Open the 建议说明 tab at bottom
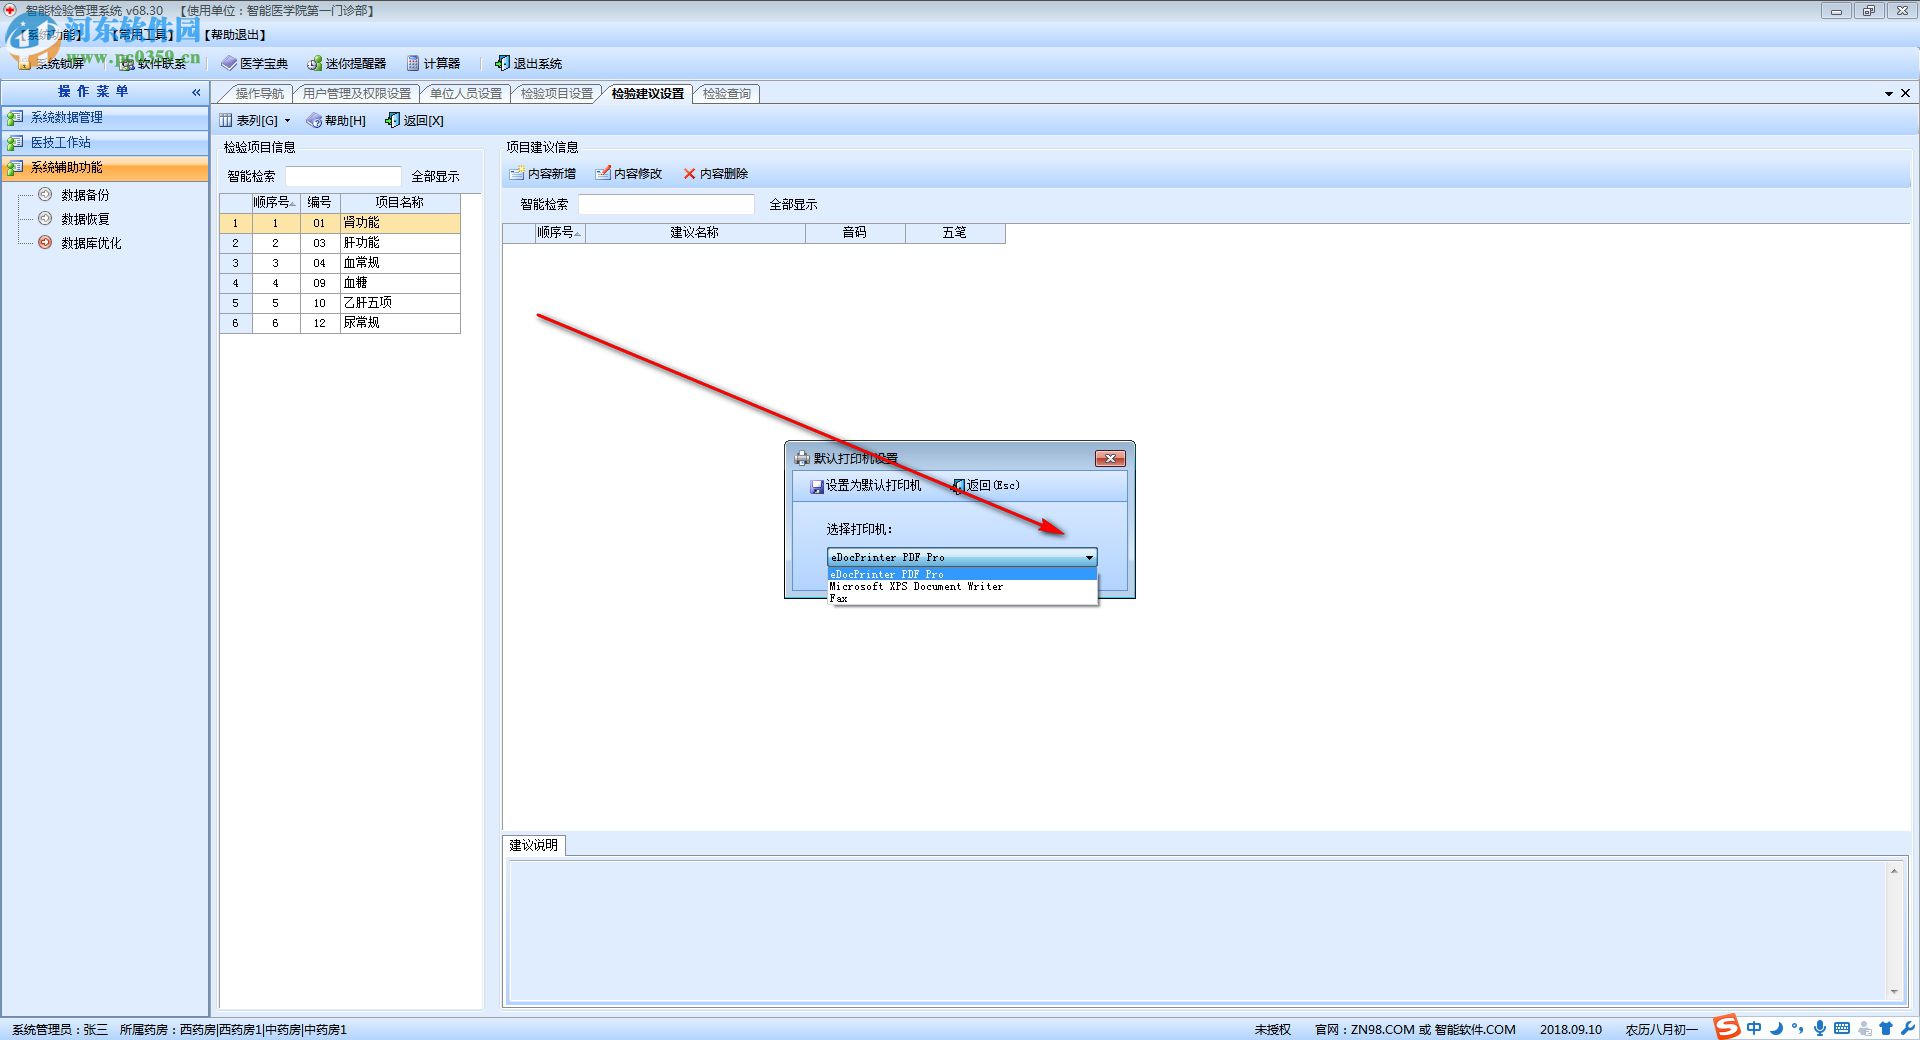 (x=533, y=845)
